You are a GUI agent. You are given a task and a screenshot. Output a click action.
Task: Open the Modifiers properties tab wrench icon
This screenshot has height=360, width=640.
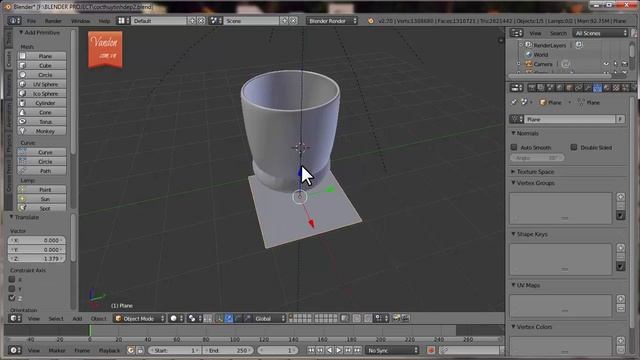tap(588, 88)
